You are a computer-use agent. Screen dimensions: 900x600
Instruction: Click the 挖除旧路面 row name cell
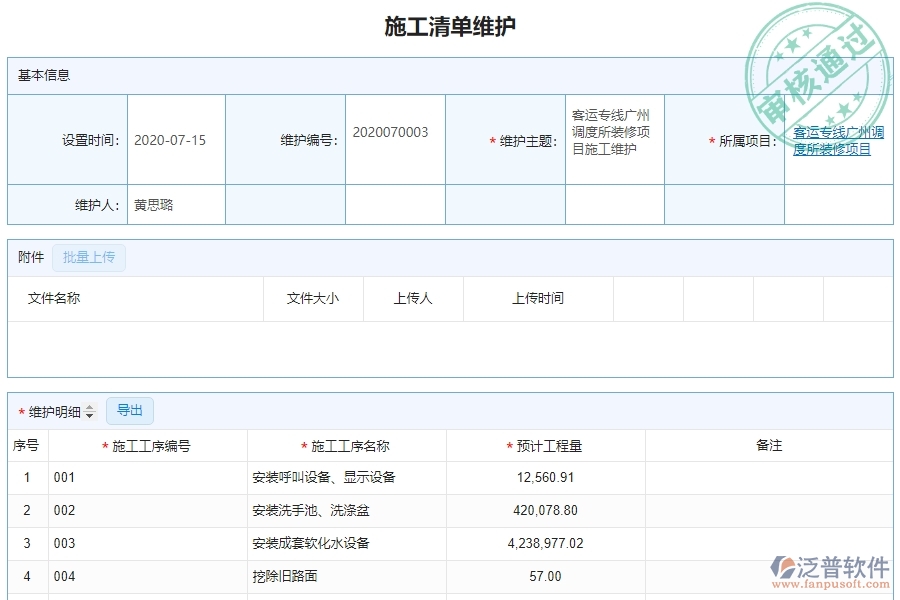[346, 577]
